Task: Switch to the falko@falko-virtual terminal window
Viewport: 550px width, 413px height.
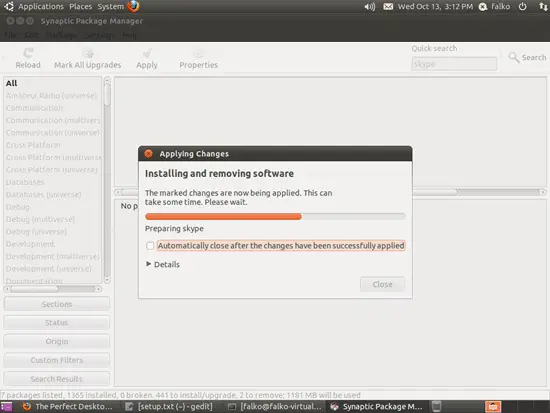Action: [x=275, y=407]
